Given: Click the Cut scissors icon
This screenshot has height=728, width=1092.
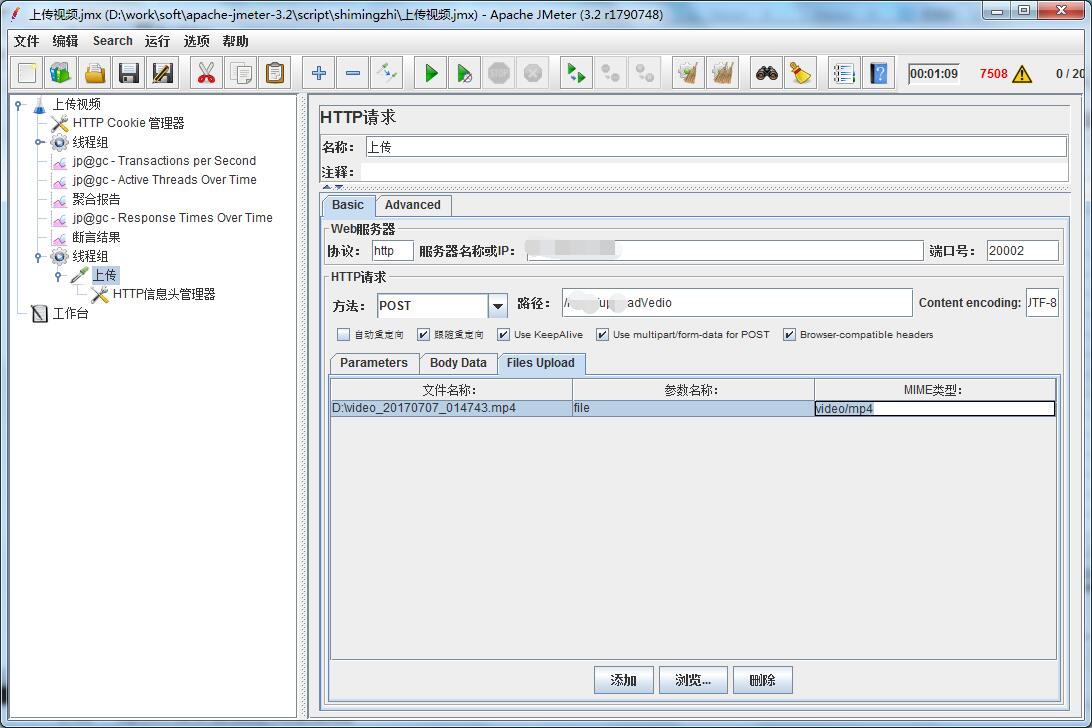Looking at the screenshot, I should click(x=206, y=73).
